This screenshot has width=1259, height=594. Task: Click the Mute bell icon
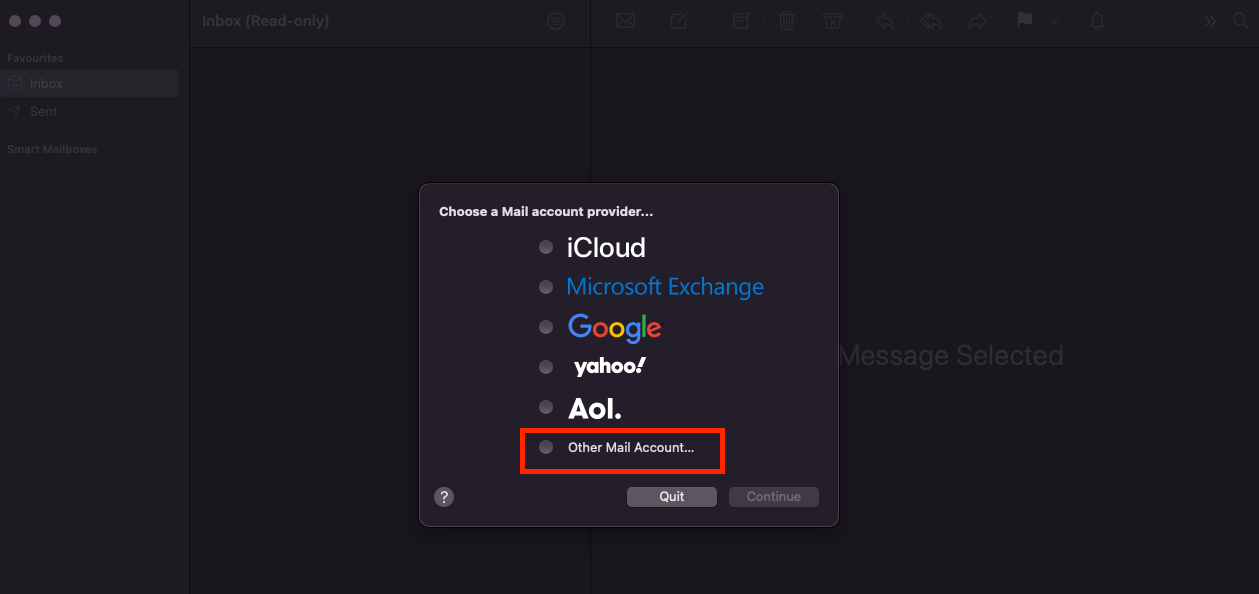pos(1096,20)
